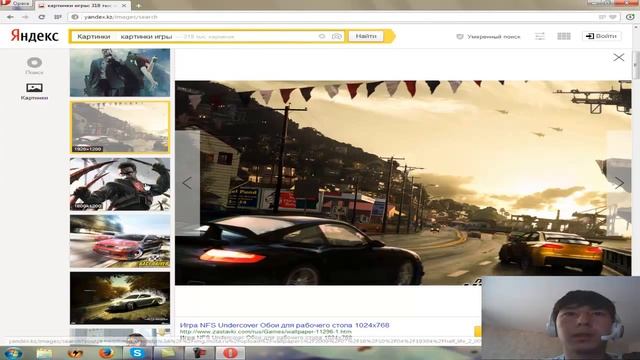Open the Opera menu button
This screenshot has width=640, height=360.
click(x=16, y=4)
